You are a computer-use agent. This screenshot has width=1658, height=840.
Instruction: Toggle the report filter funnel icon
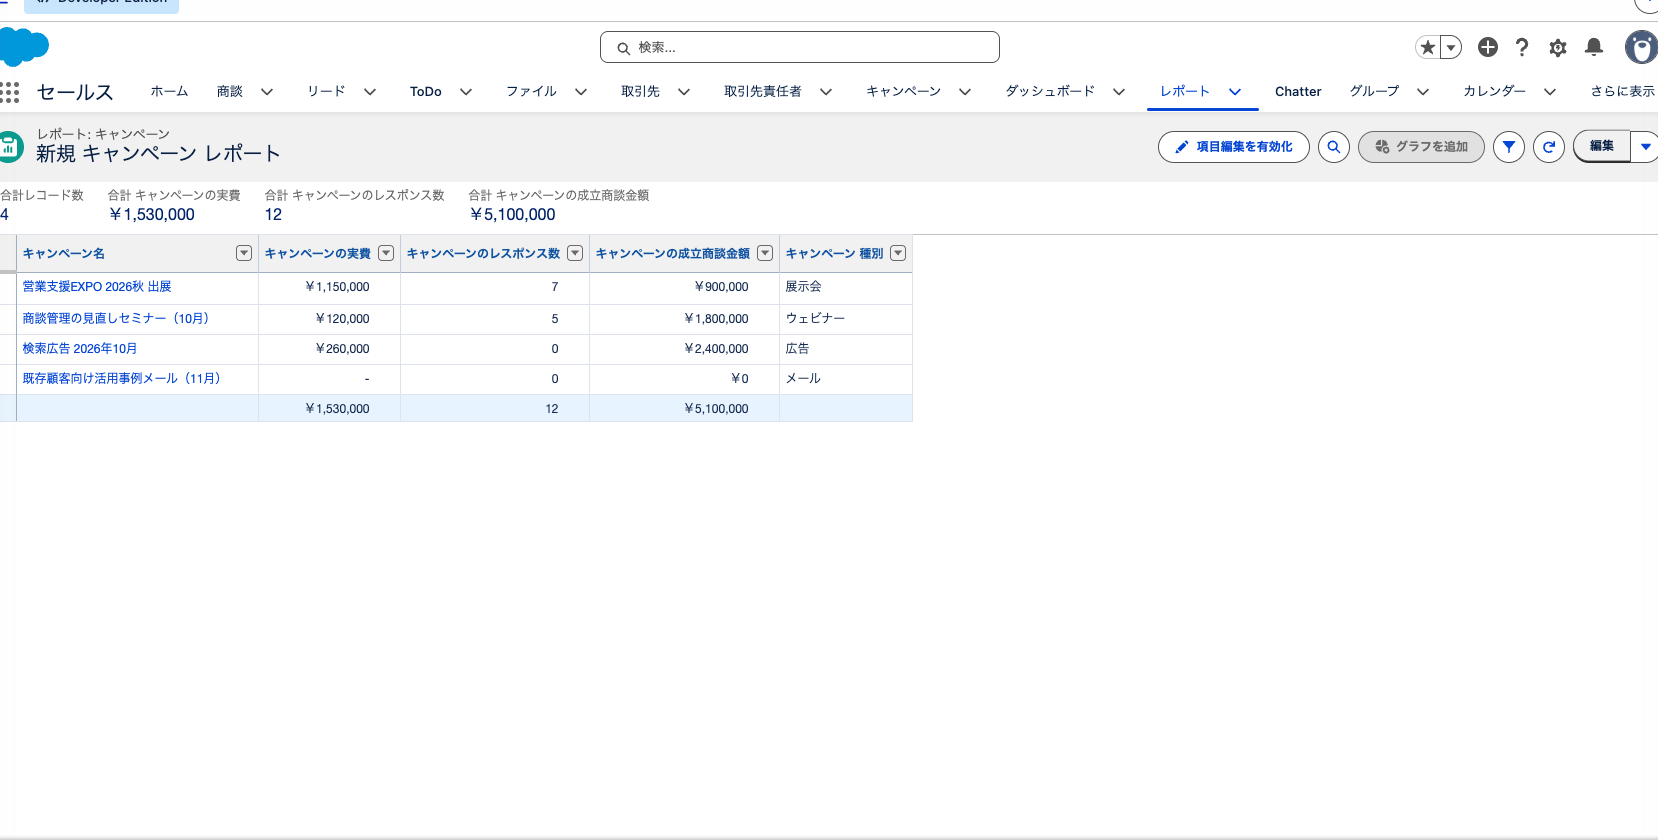click(1509, 147)
